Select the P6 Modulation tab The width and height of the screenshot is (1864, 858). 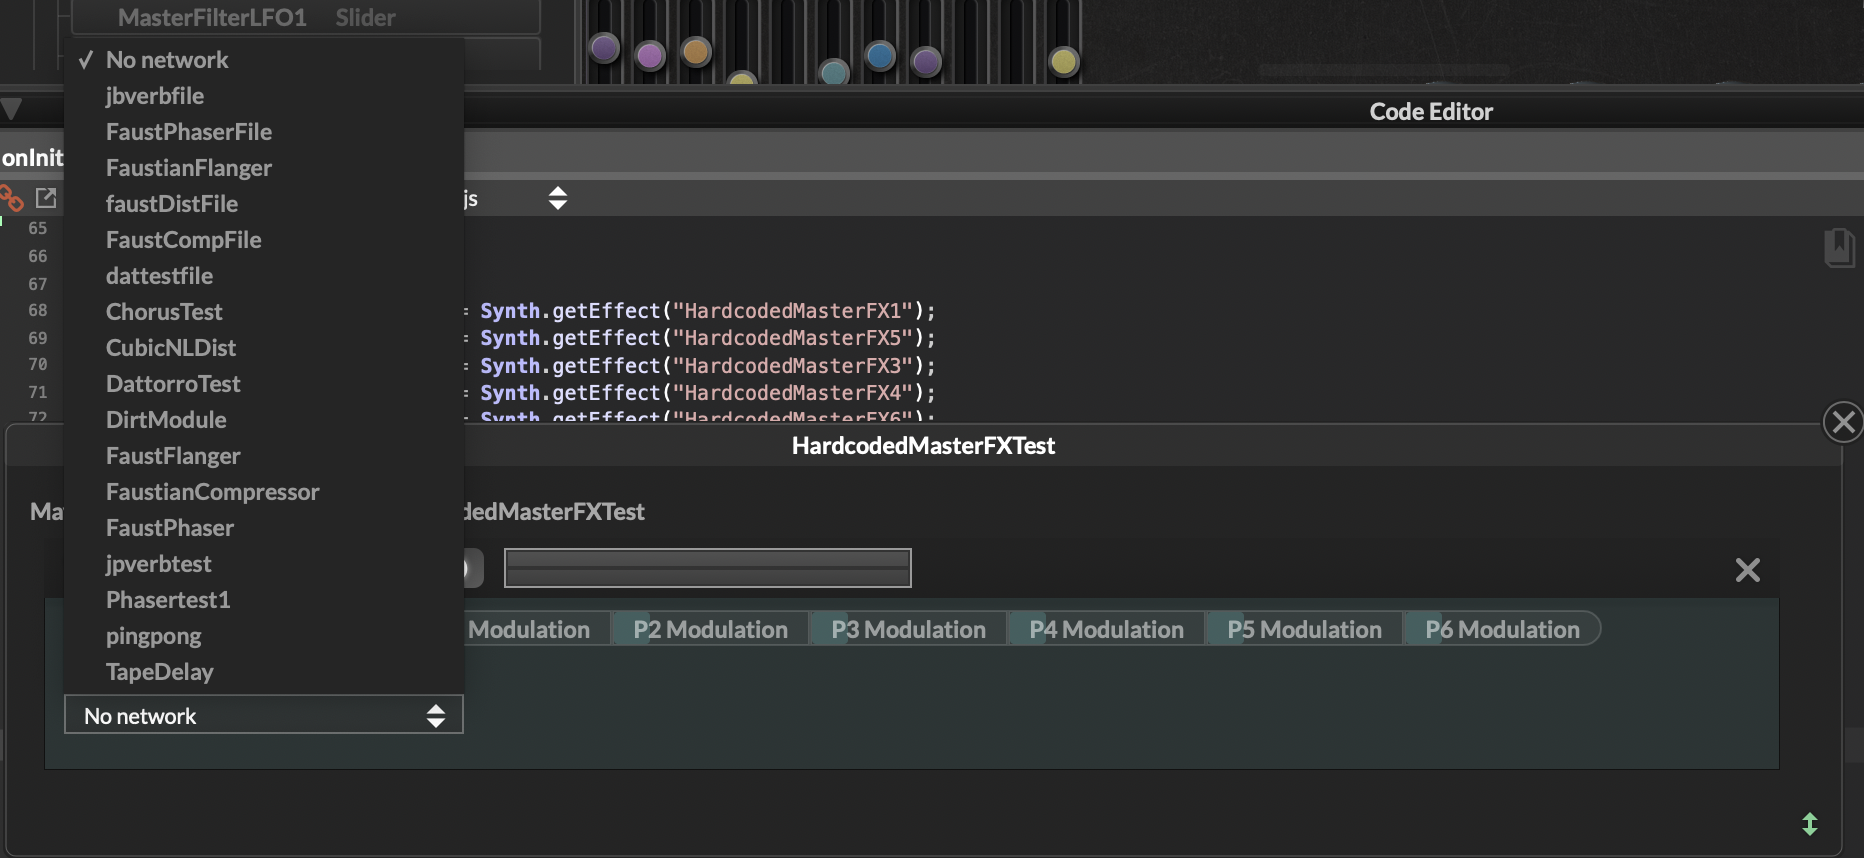[x=1502, y=629]
